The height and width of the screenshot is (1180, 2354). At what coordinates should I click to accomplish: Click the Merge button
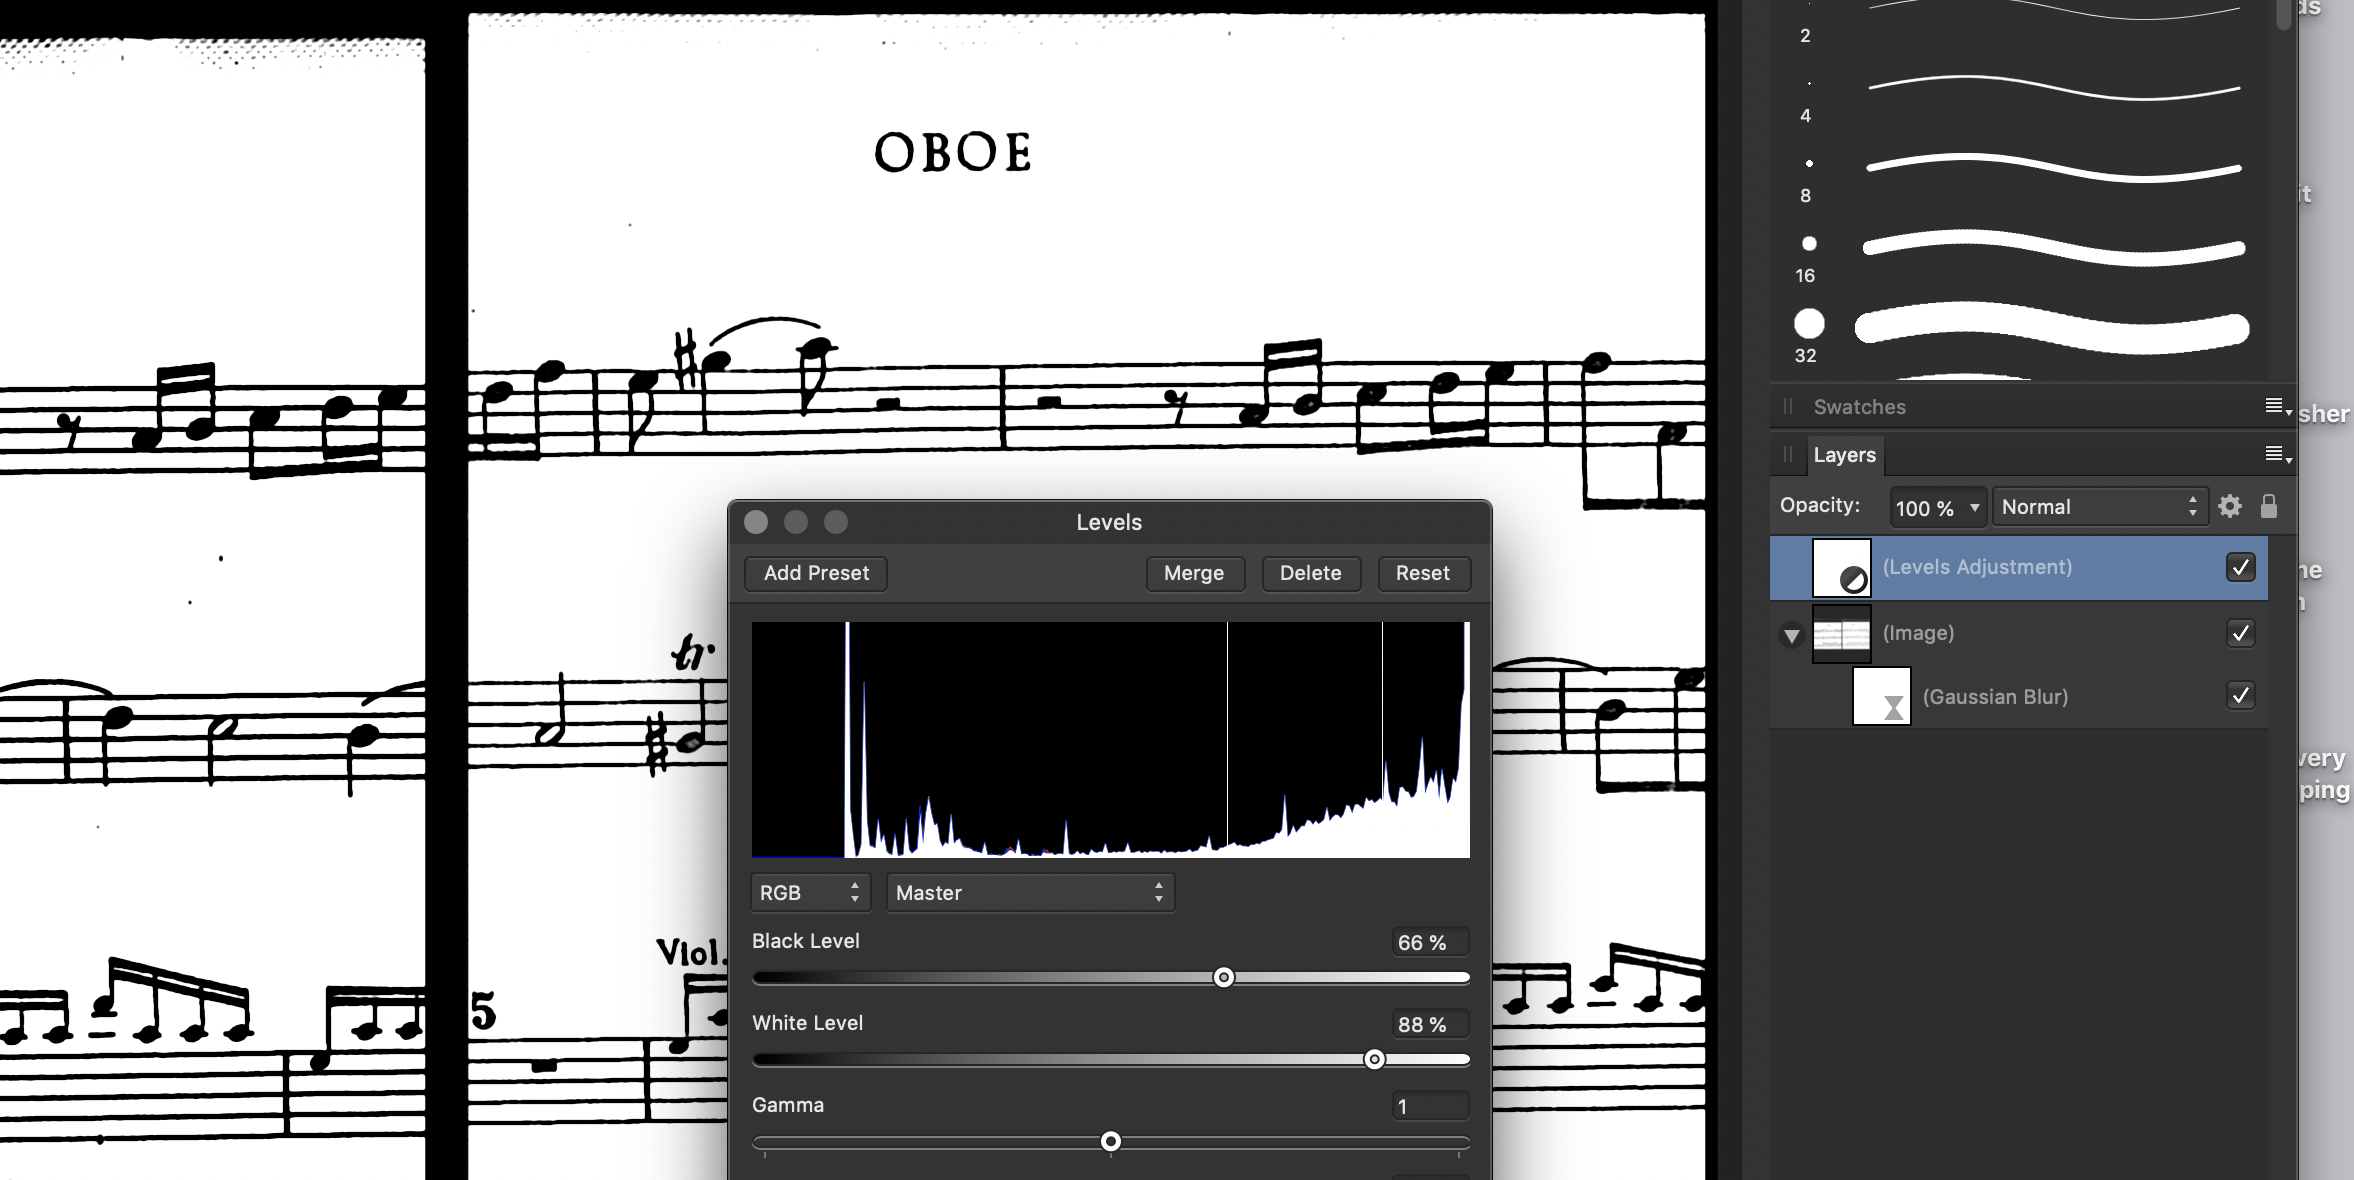1194,573
